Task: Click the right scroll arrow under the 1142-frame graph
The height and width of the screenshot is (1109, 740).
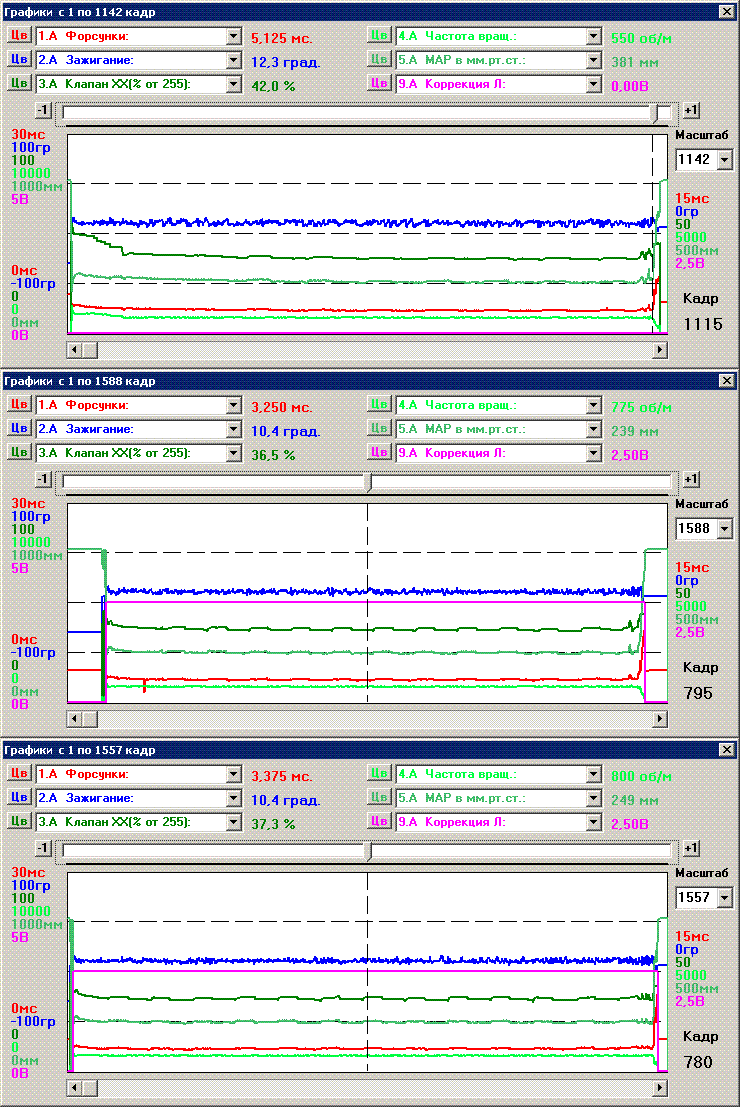Action: pos(659,349)
